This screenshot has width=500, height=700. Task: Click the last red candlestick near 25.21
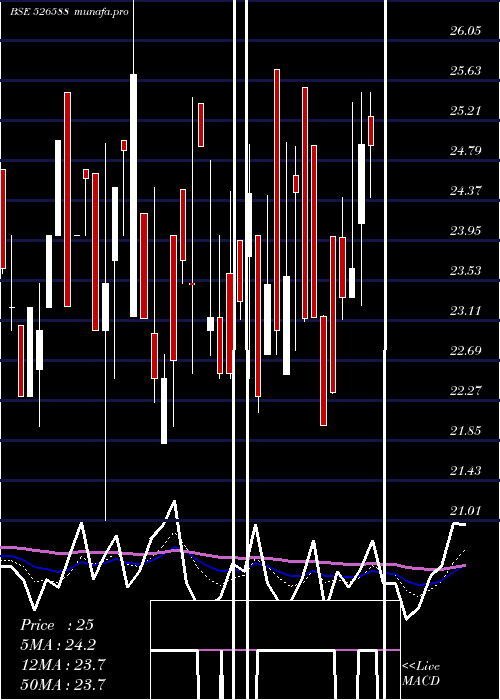click(371, 131)
